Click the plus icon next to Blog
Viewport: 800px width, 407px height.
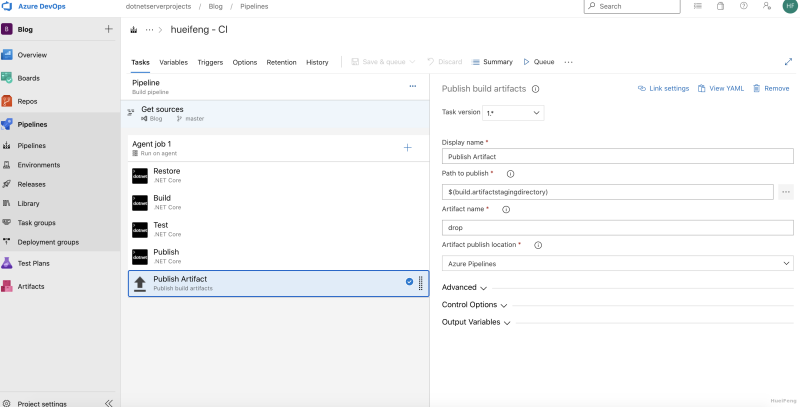(109, 29)
